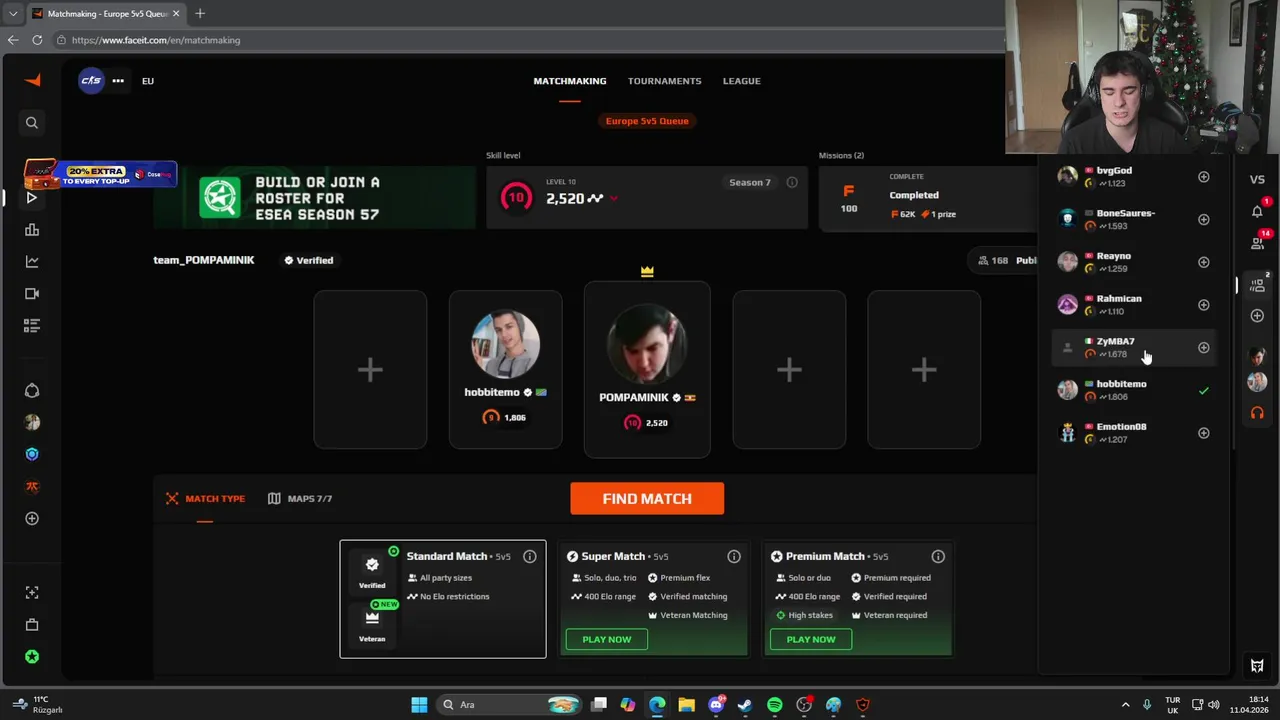Click the browser address bar
Viewport: 1280px width, 720px height.
pos(530,40)
